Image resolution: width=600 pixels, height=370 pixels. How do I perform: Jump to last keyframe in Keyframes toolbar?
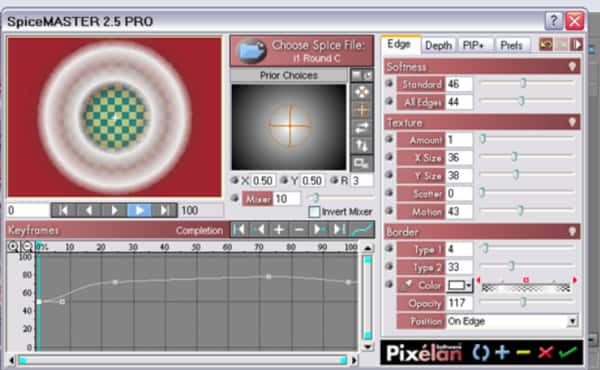(x=339, y=230)
